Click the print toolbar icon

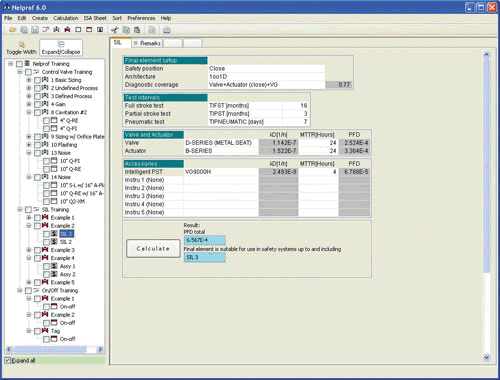coord(167,30)
